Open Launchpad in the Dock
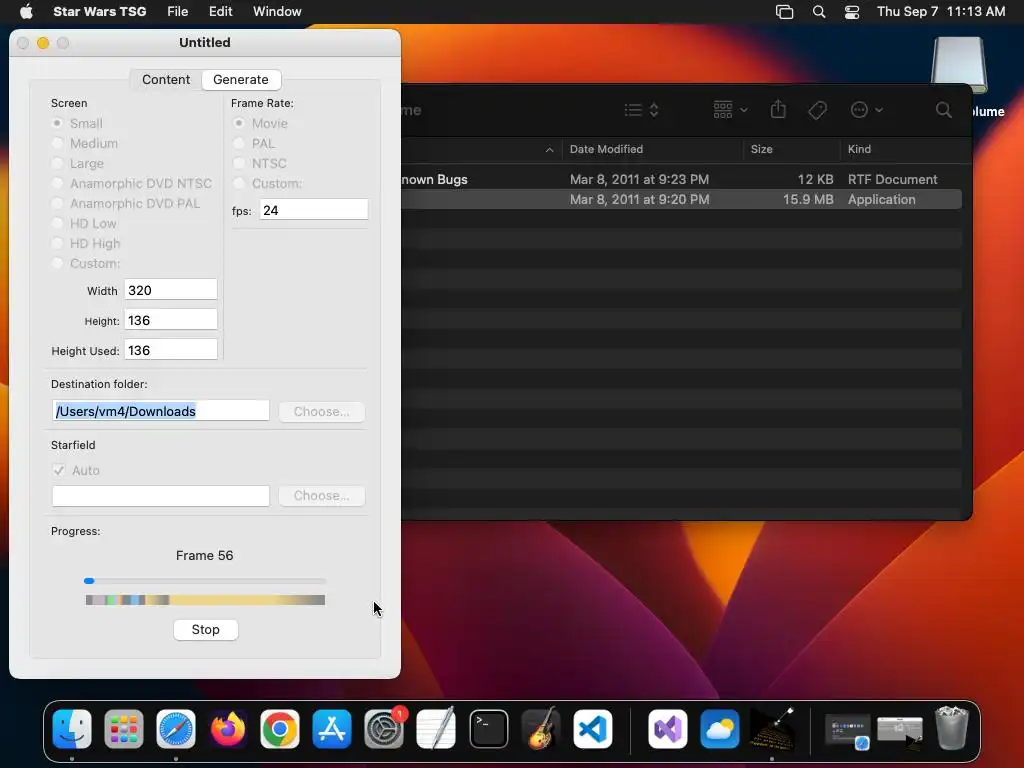This screenshot has width=1024, height=768. 123,729
